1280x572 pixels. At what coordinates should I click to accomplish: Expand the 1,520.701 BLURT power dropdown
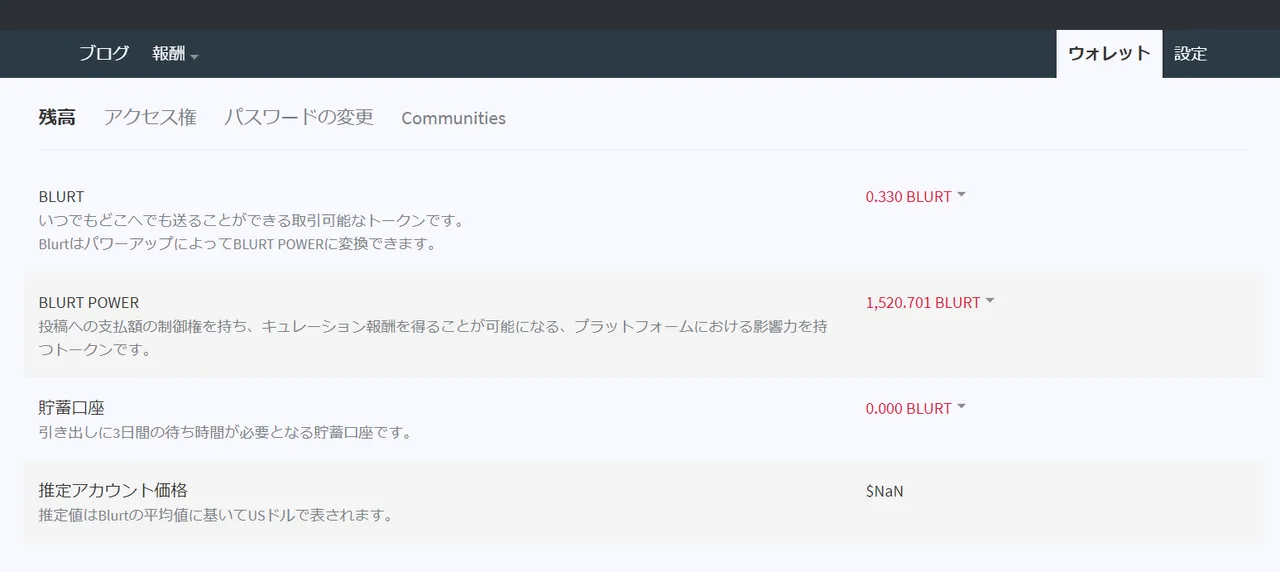coord(930,302)
